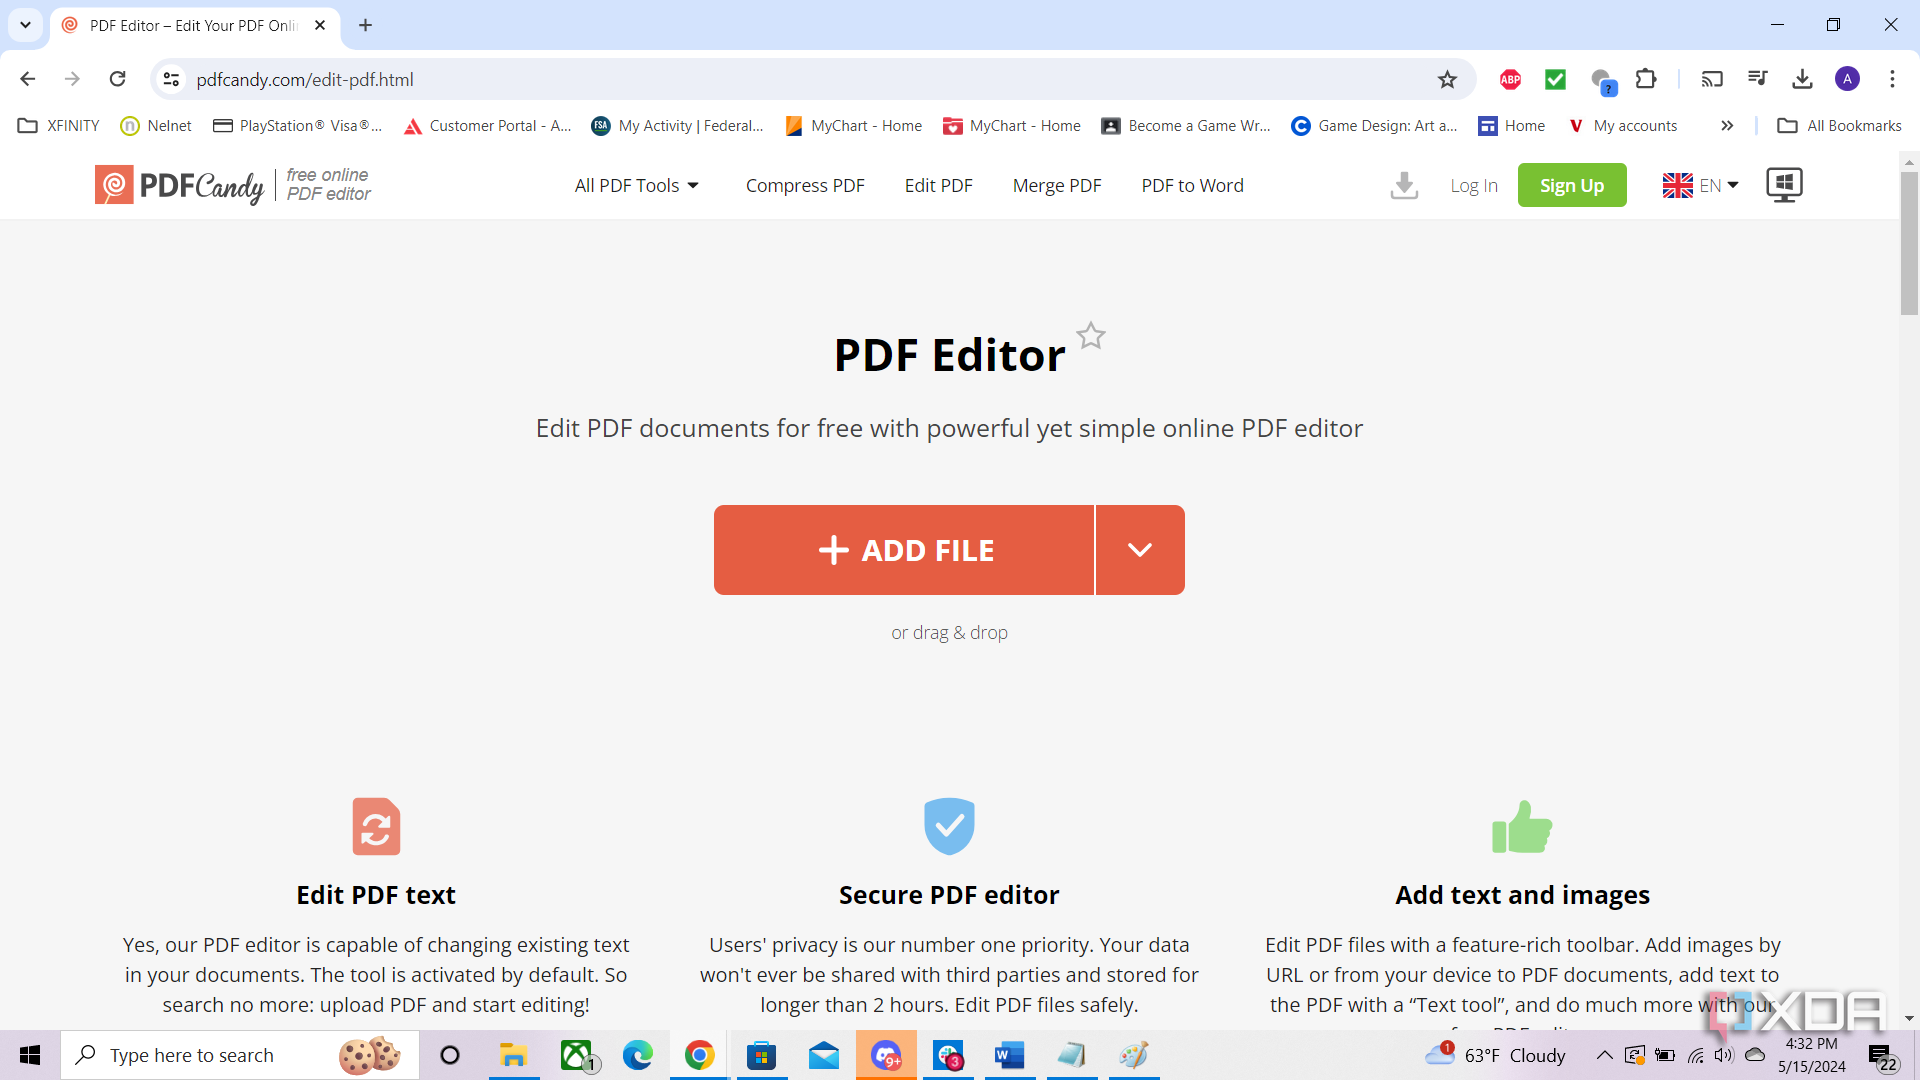This screenshot has width=1920, height=1080.
Task: Open the Windows Start menu
Action: click(x=30, y=1055)
